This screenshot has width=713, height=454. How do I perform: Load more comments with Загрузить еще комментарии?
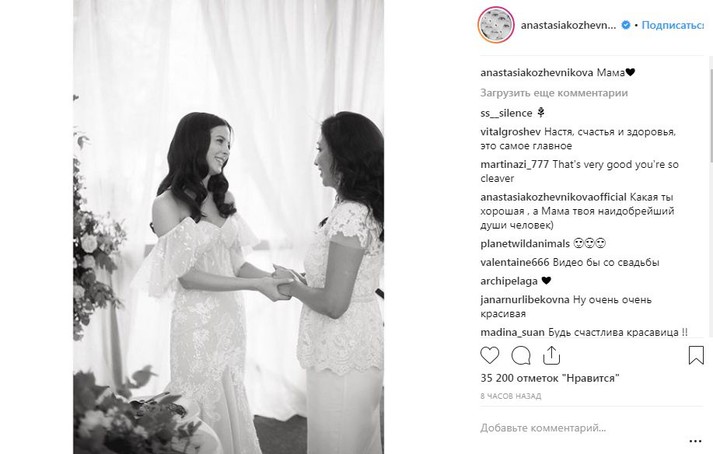[554, 93]
